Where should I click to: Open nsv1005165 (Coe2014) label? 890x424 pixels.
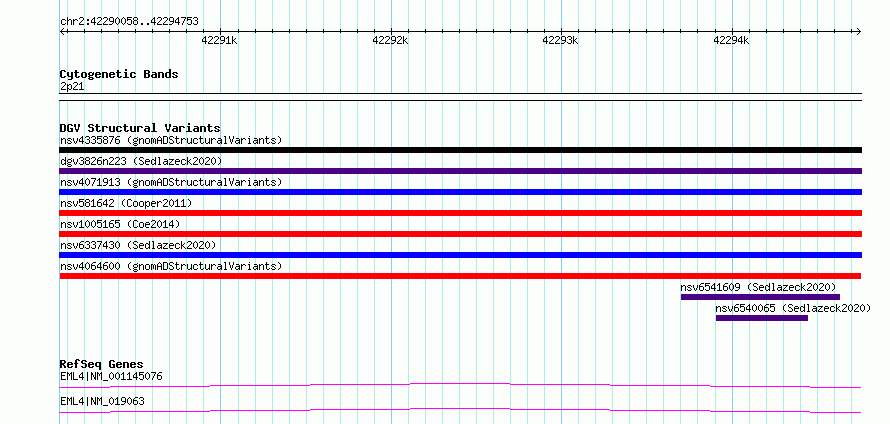pyautogui.click(x=120, y=224)
